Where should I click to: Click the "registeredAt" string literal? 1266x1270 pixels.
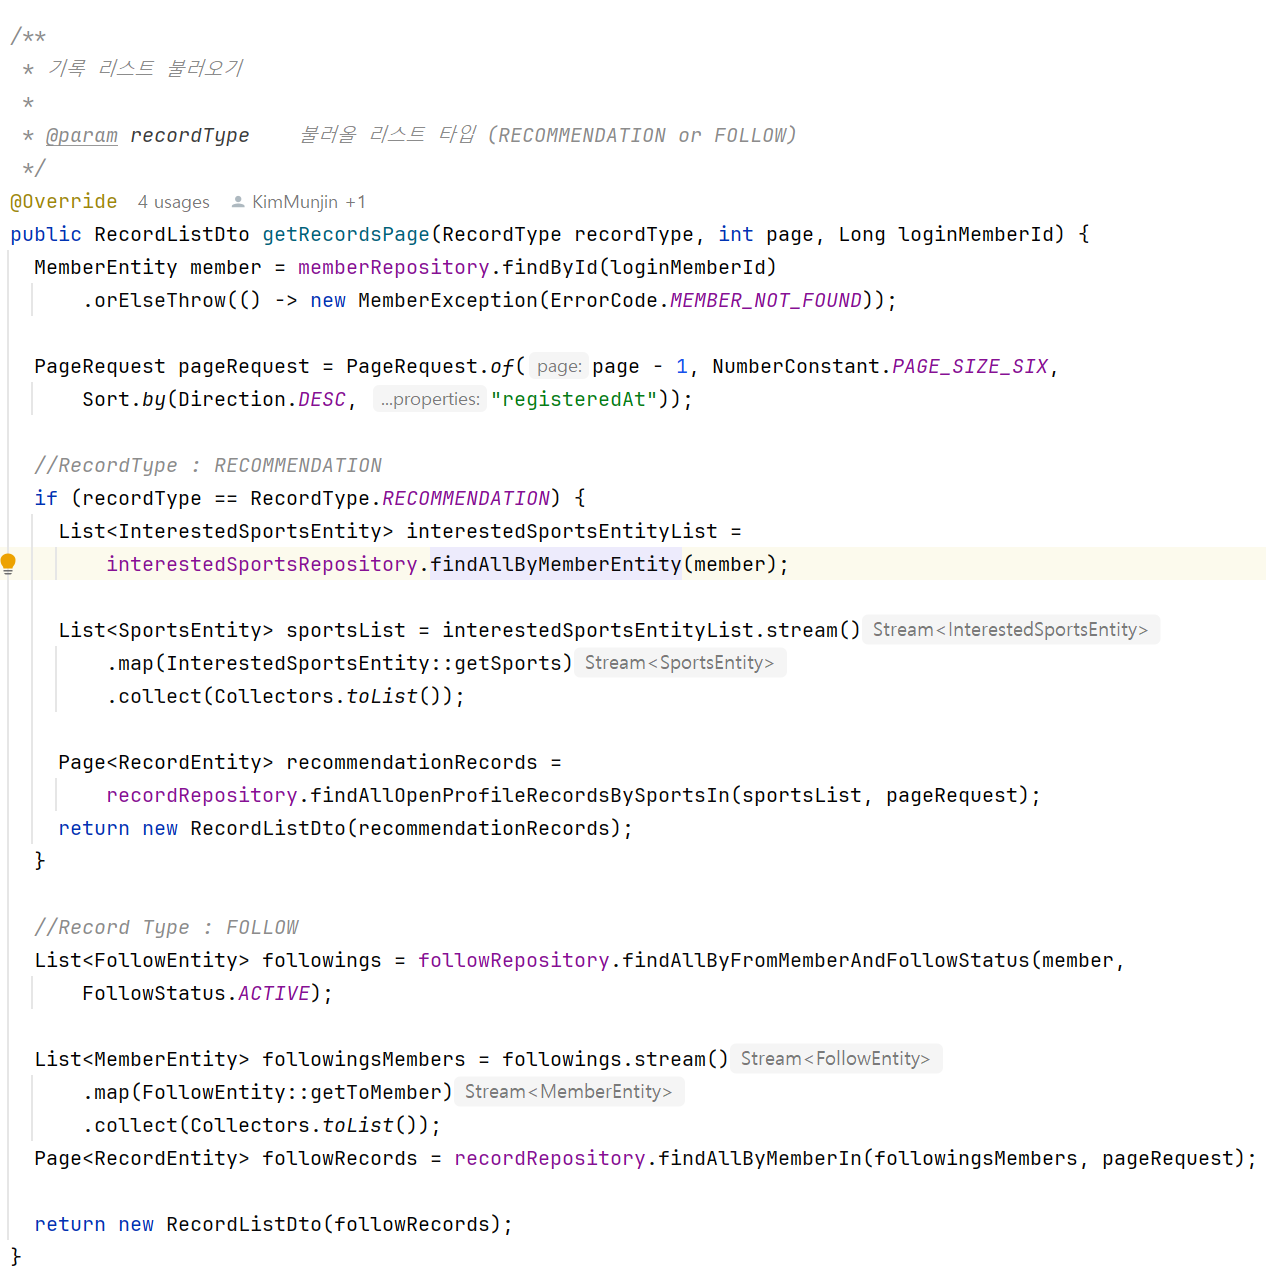tap(574, 399)
